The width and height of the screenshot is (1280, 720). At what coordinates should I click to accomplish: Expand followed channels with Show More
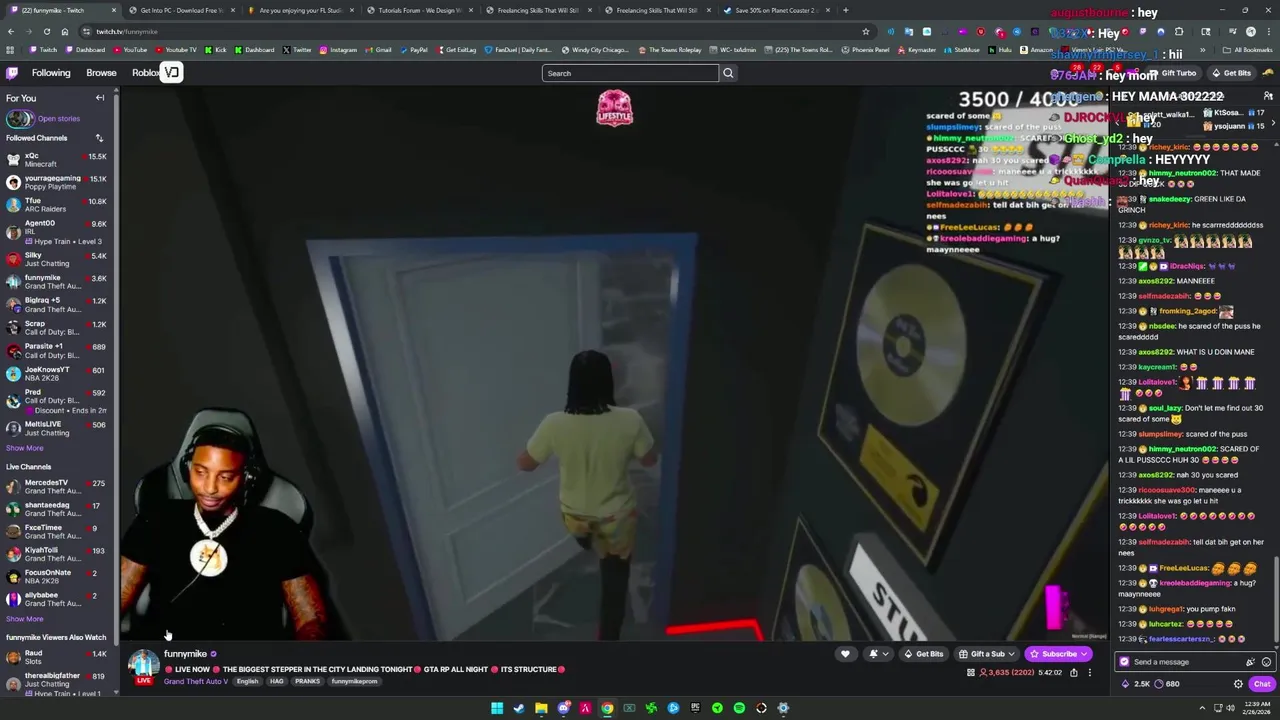(25, 448)
